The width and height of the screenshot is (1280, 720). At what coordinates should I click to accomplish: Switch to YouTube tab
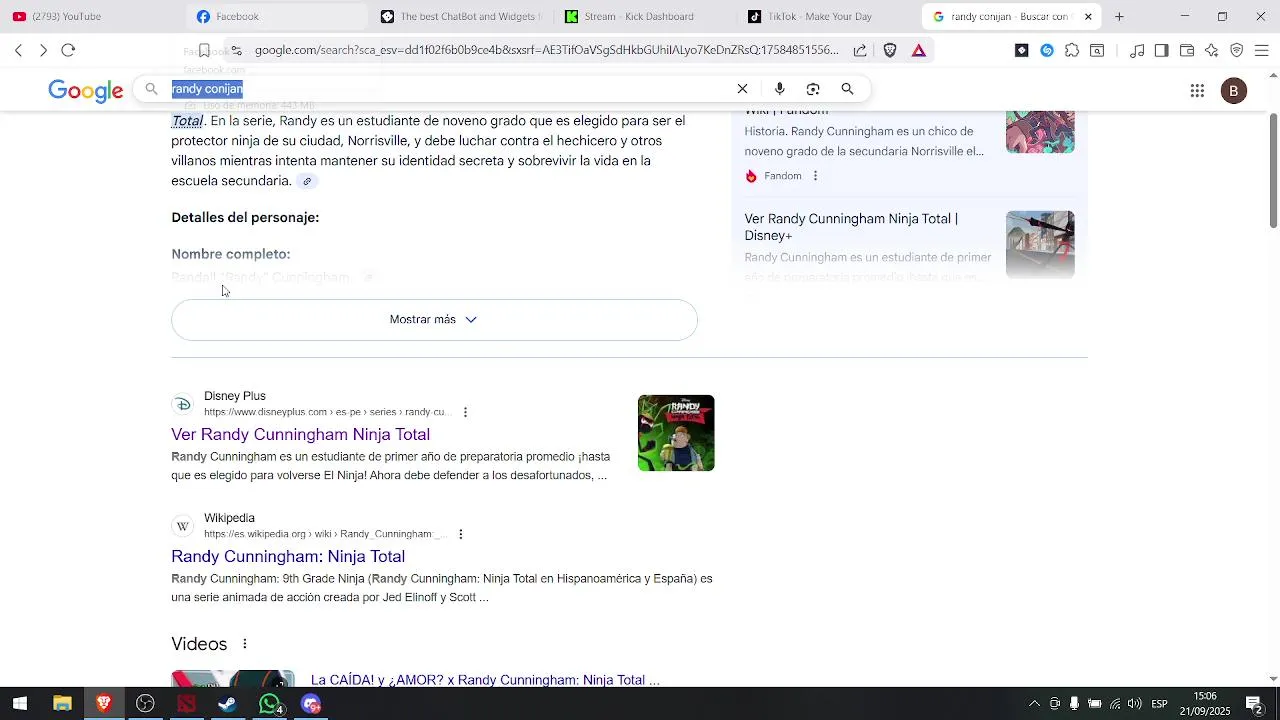point(90,16)
